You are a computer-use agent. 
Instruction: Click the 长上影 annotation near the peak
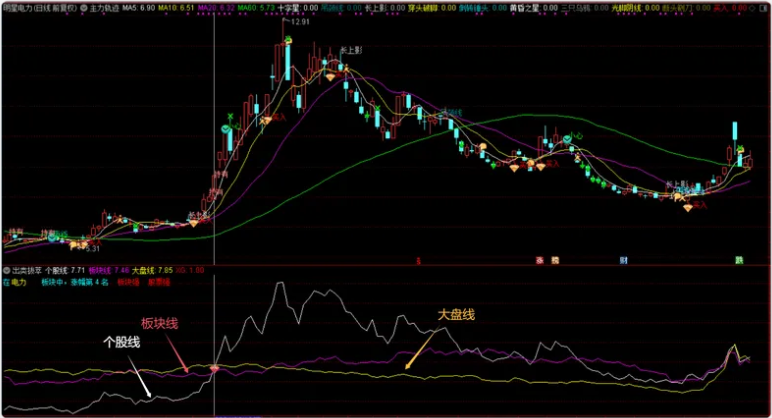click(350, 47)
